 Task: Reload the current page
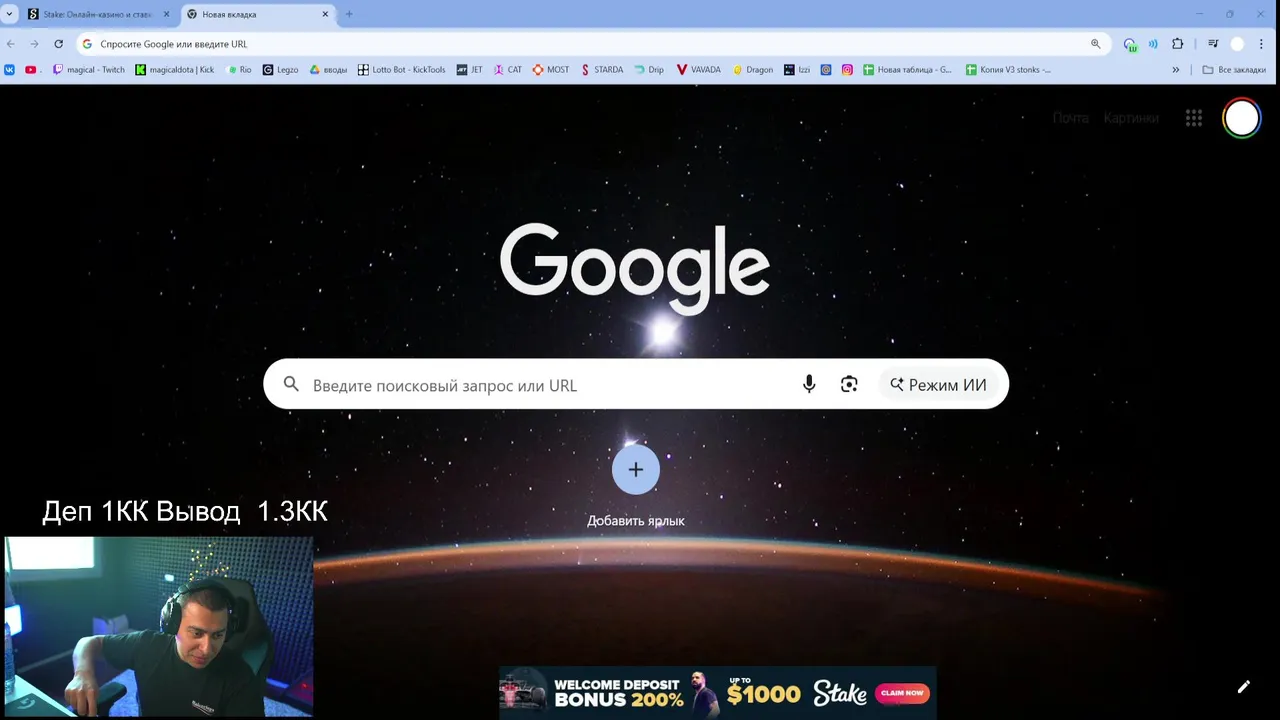58,44
